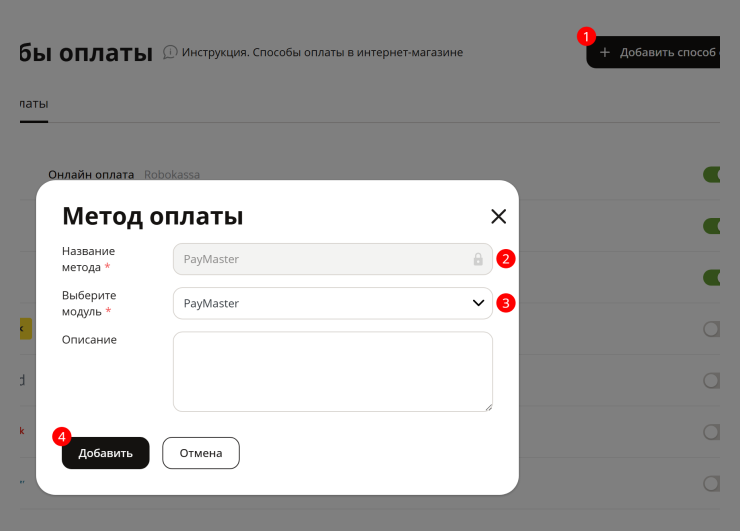740x531 pixels.
Task: Open the Инструкция. Способы оплаты link
Action: coord(322,52)
